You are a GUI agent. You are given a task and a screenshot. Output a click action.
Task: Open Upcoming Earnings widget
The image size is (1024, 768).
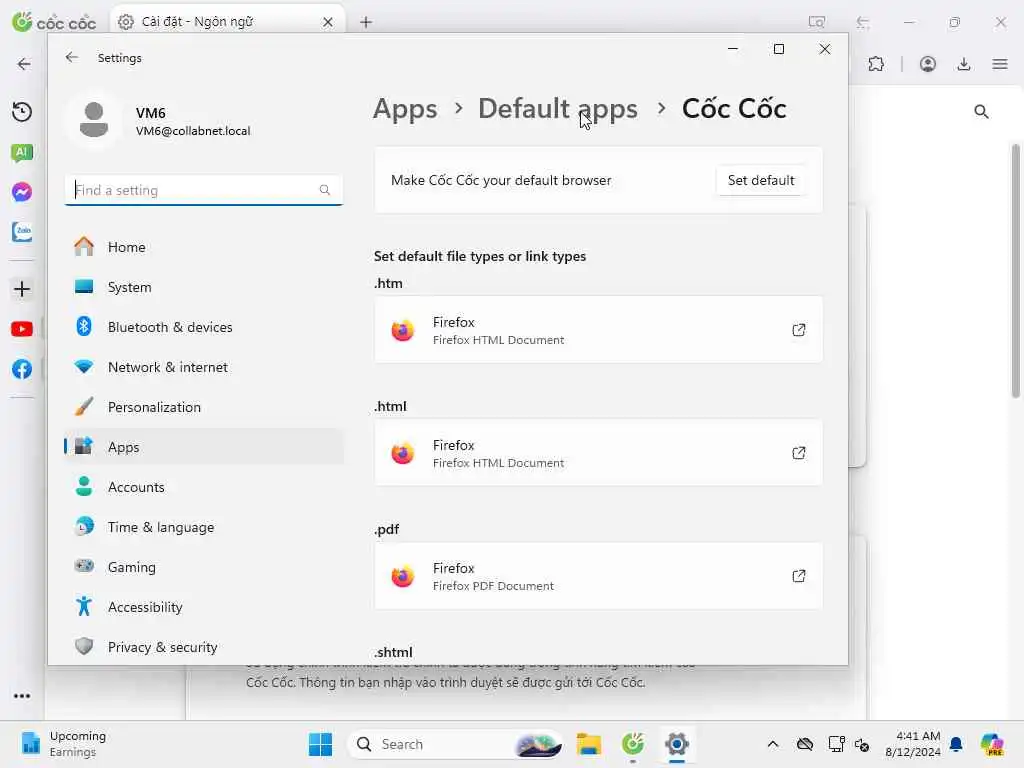pos(64,744)
